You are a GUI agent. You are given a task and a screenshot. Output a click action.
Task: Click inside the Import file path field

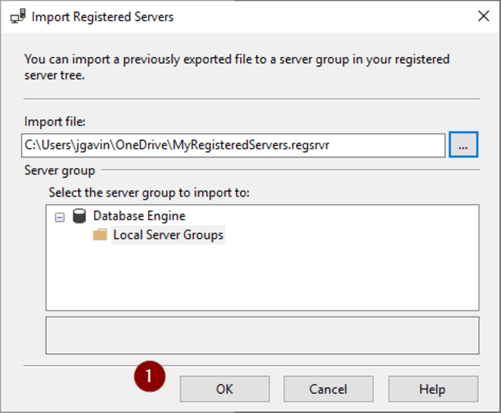pyautogui.click(x=233, y=145)
